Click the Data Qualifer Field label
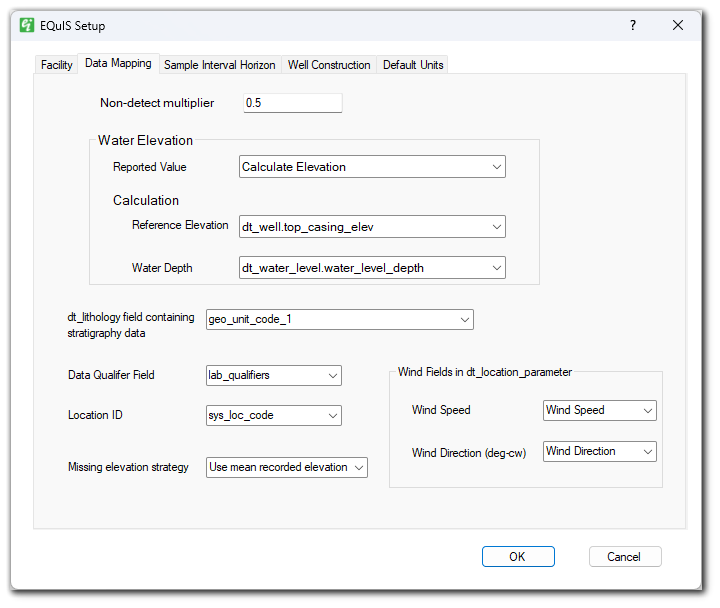The width and height of the screenshot is (720, 608). 111,375
